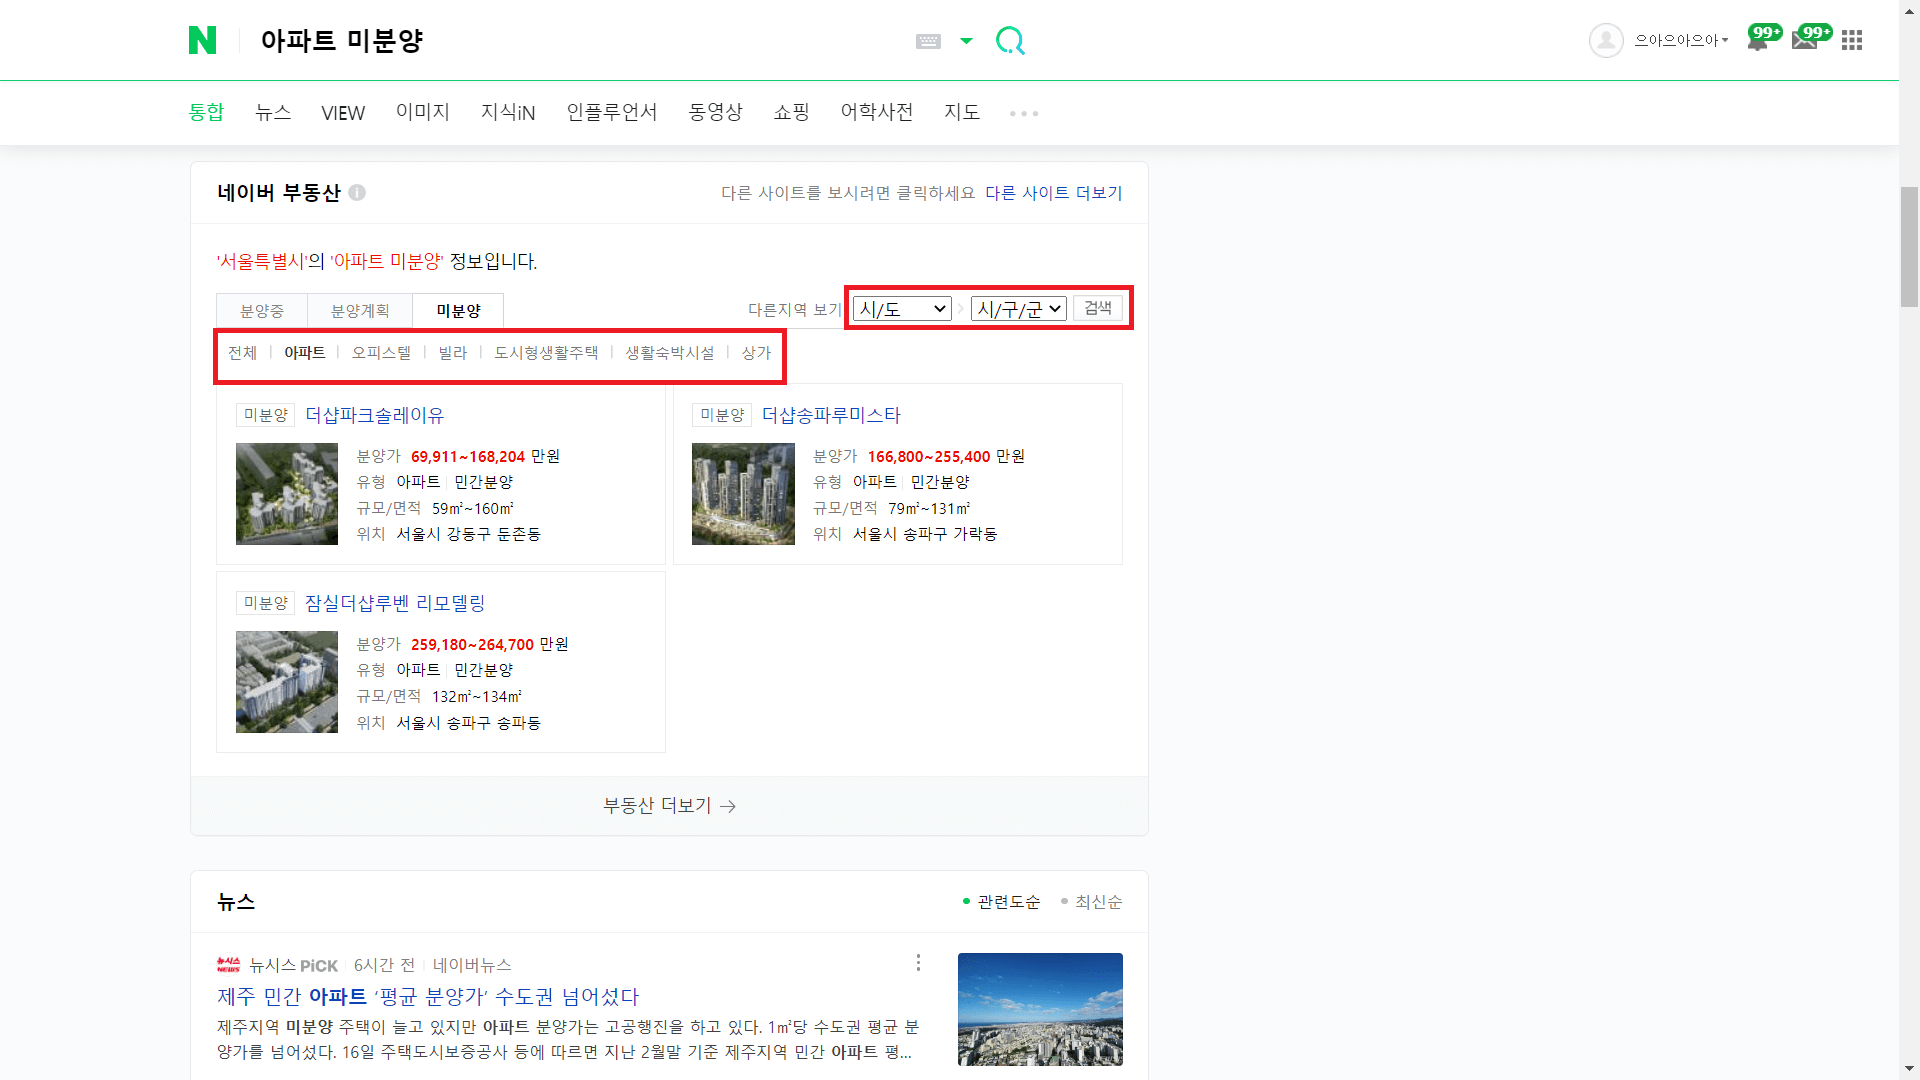Click the 네이버뉴스 link
1920x1080 pixels.
472,965
